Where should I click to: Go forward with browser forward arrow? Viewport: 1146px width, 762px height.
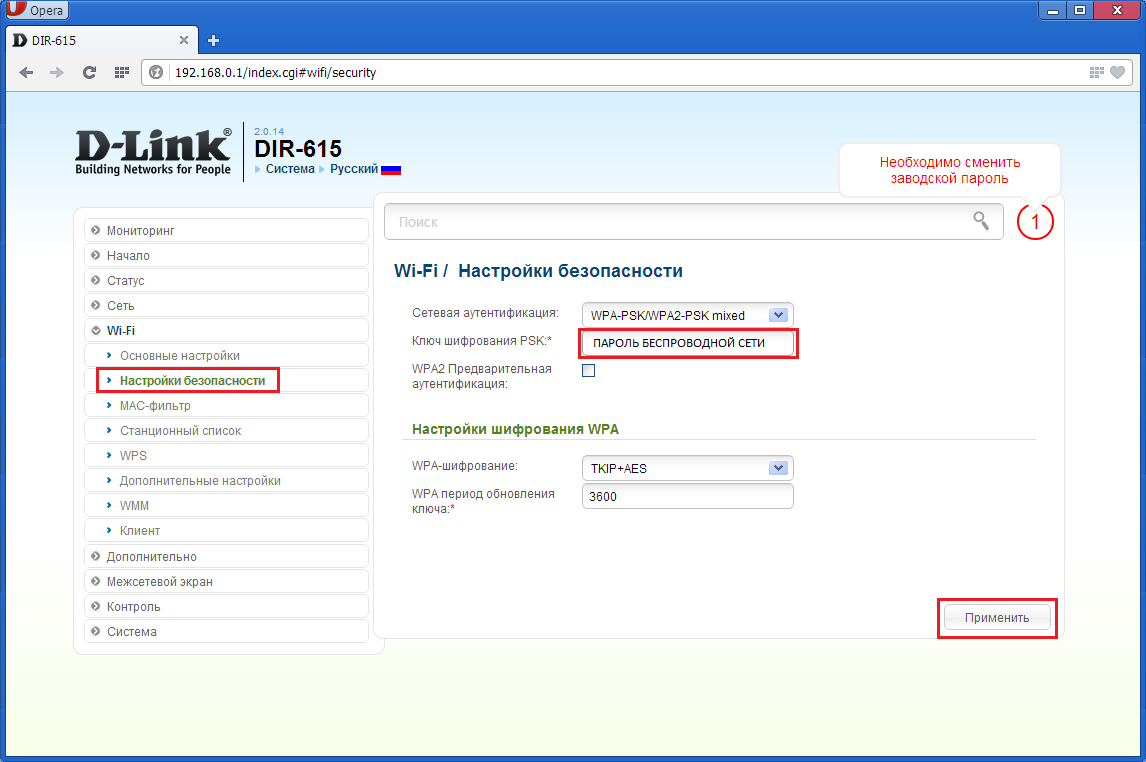tap(56, 72)
